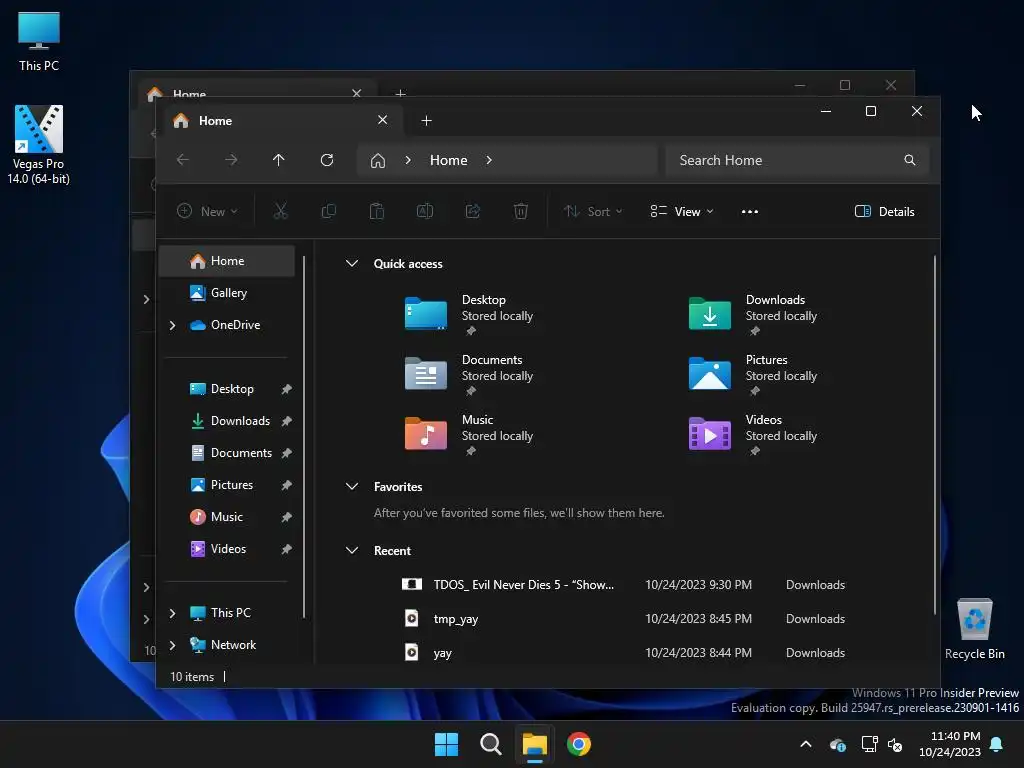1024x768 pixels.
Task: Unpin Desktop via sidebar pin icon
Action: (x=286, y=389)
